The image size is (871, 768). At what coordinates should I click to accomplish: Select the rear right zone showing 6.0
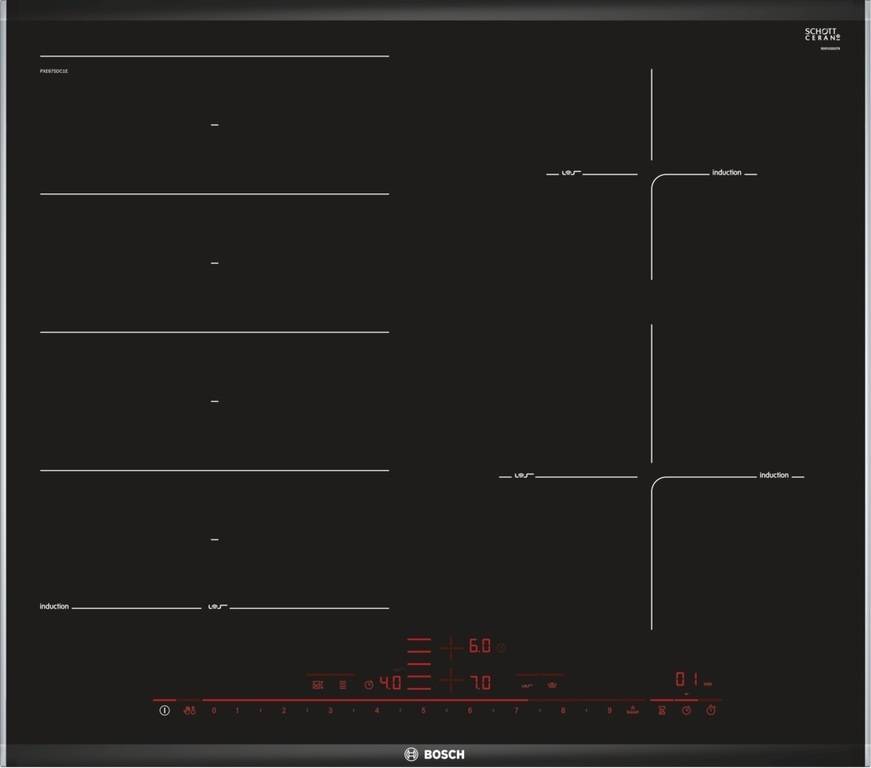coord(479,646)
